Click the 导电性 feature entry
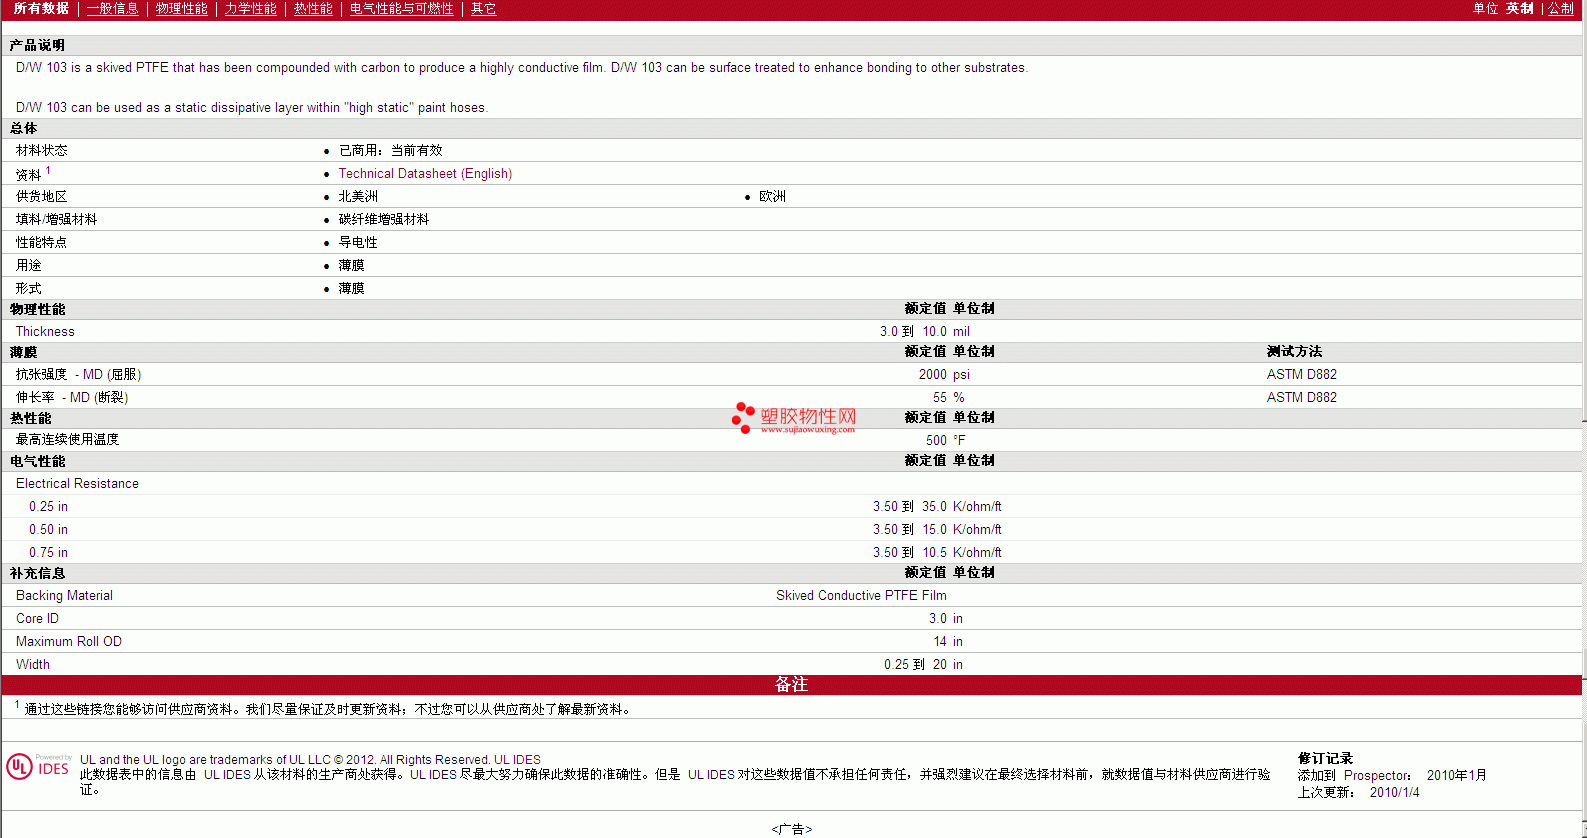 pos(358,243)
